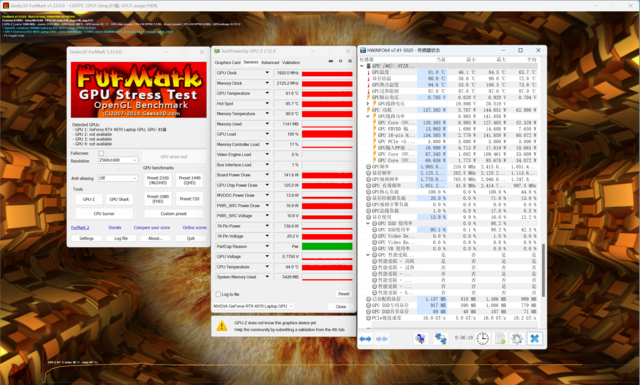Open FurMark CPU burner tool
Viewport: 640px width, 385px height.
(x=104, y=214)
